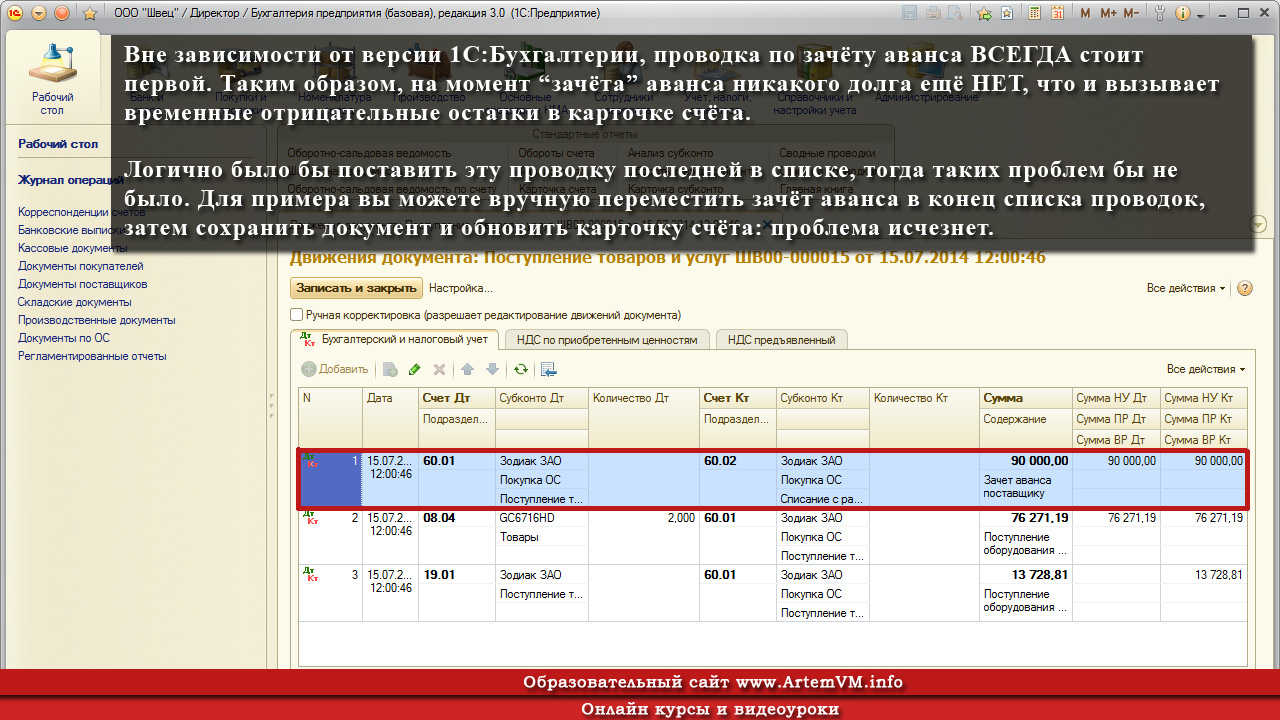
Task: Click the 2,000 quantity cell
Action: pyautogui.click(x=644, y=518)
